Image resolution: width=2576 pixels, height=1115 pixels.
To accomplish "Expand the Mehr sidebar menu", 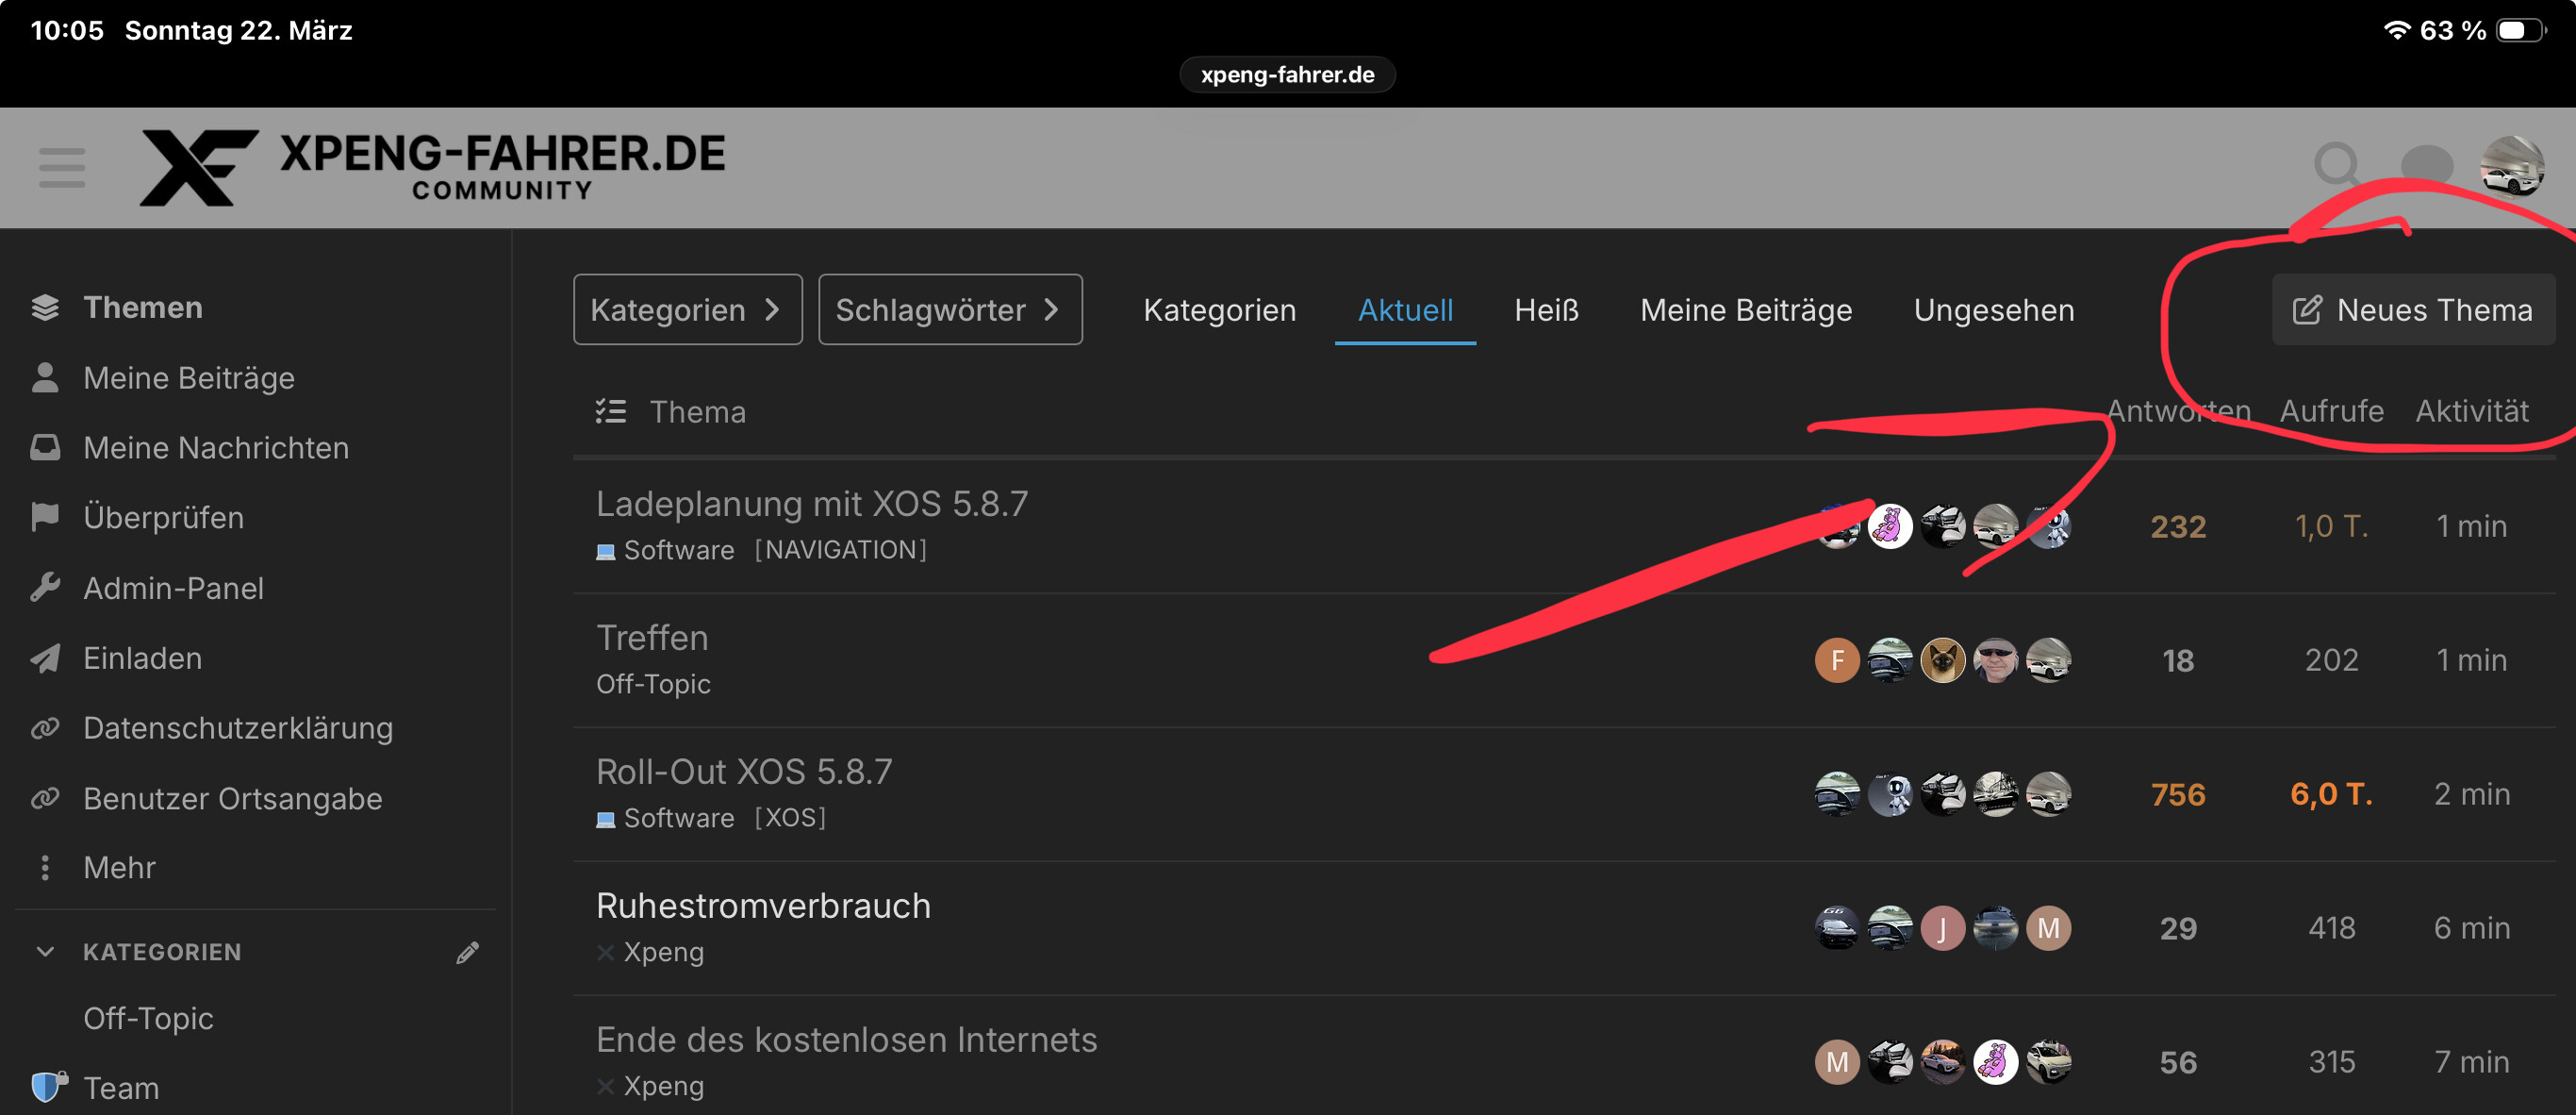I will click(x=119, y=867).
